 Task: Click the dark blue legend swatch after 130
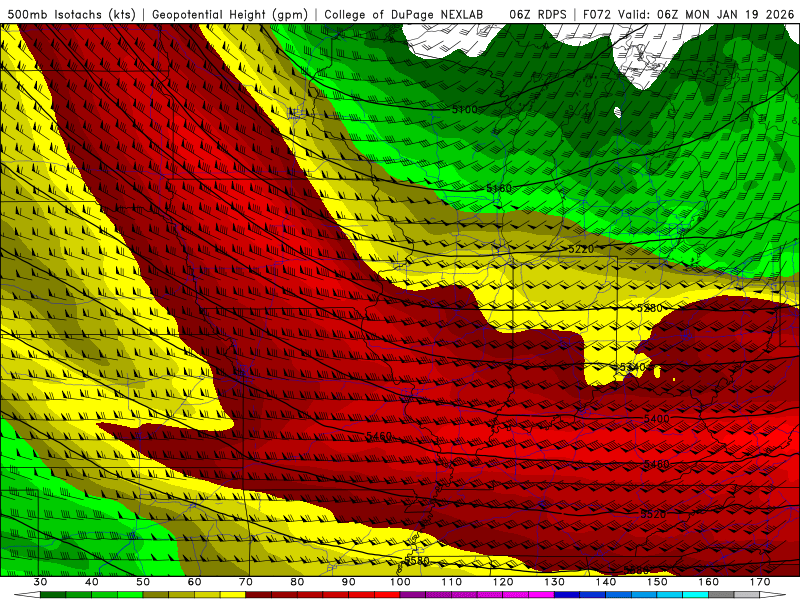tap(567, 594)
